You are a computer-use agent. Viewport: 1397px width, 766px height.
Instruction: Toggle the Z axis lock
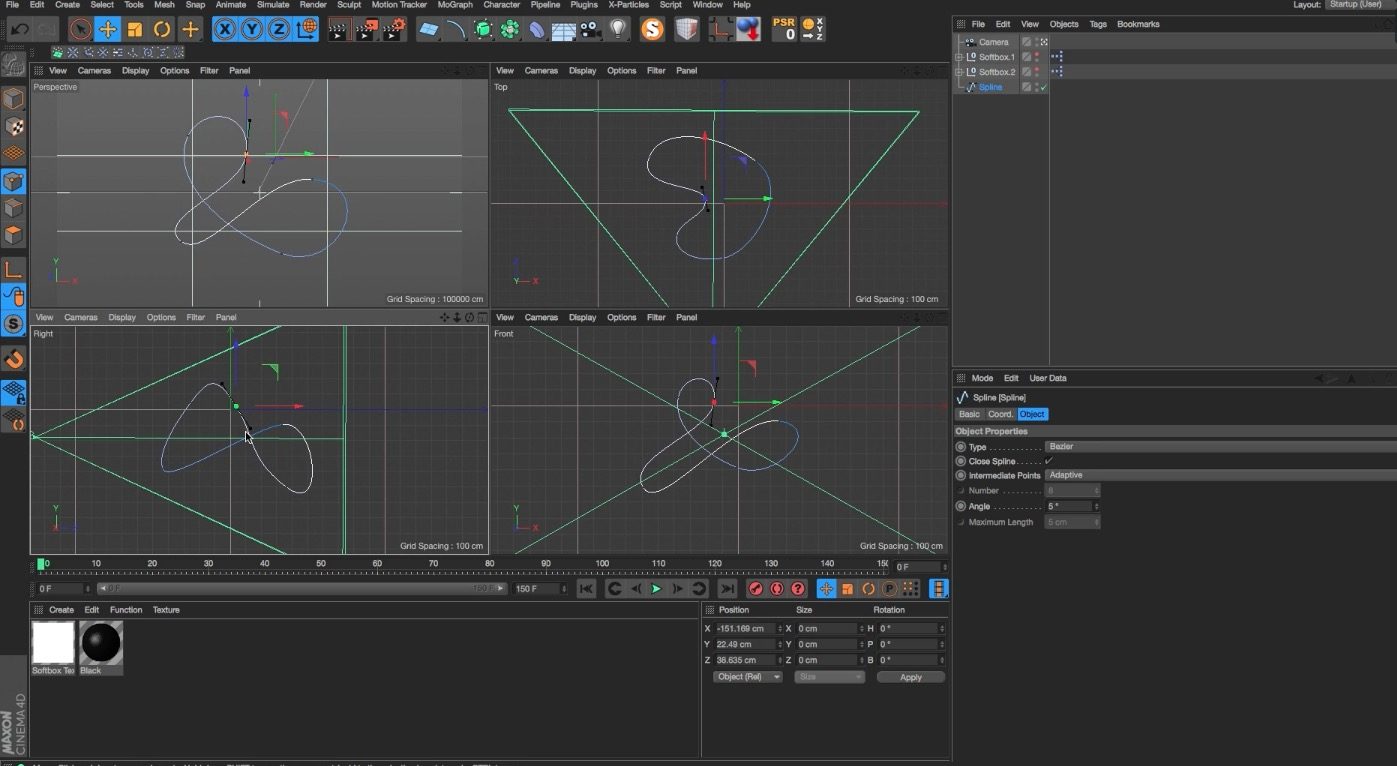point(279,29)
